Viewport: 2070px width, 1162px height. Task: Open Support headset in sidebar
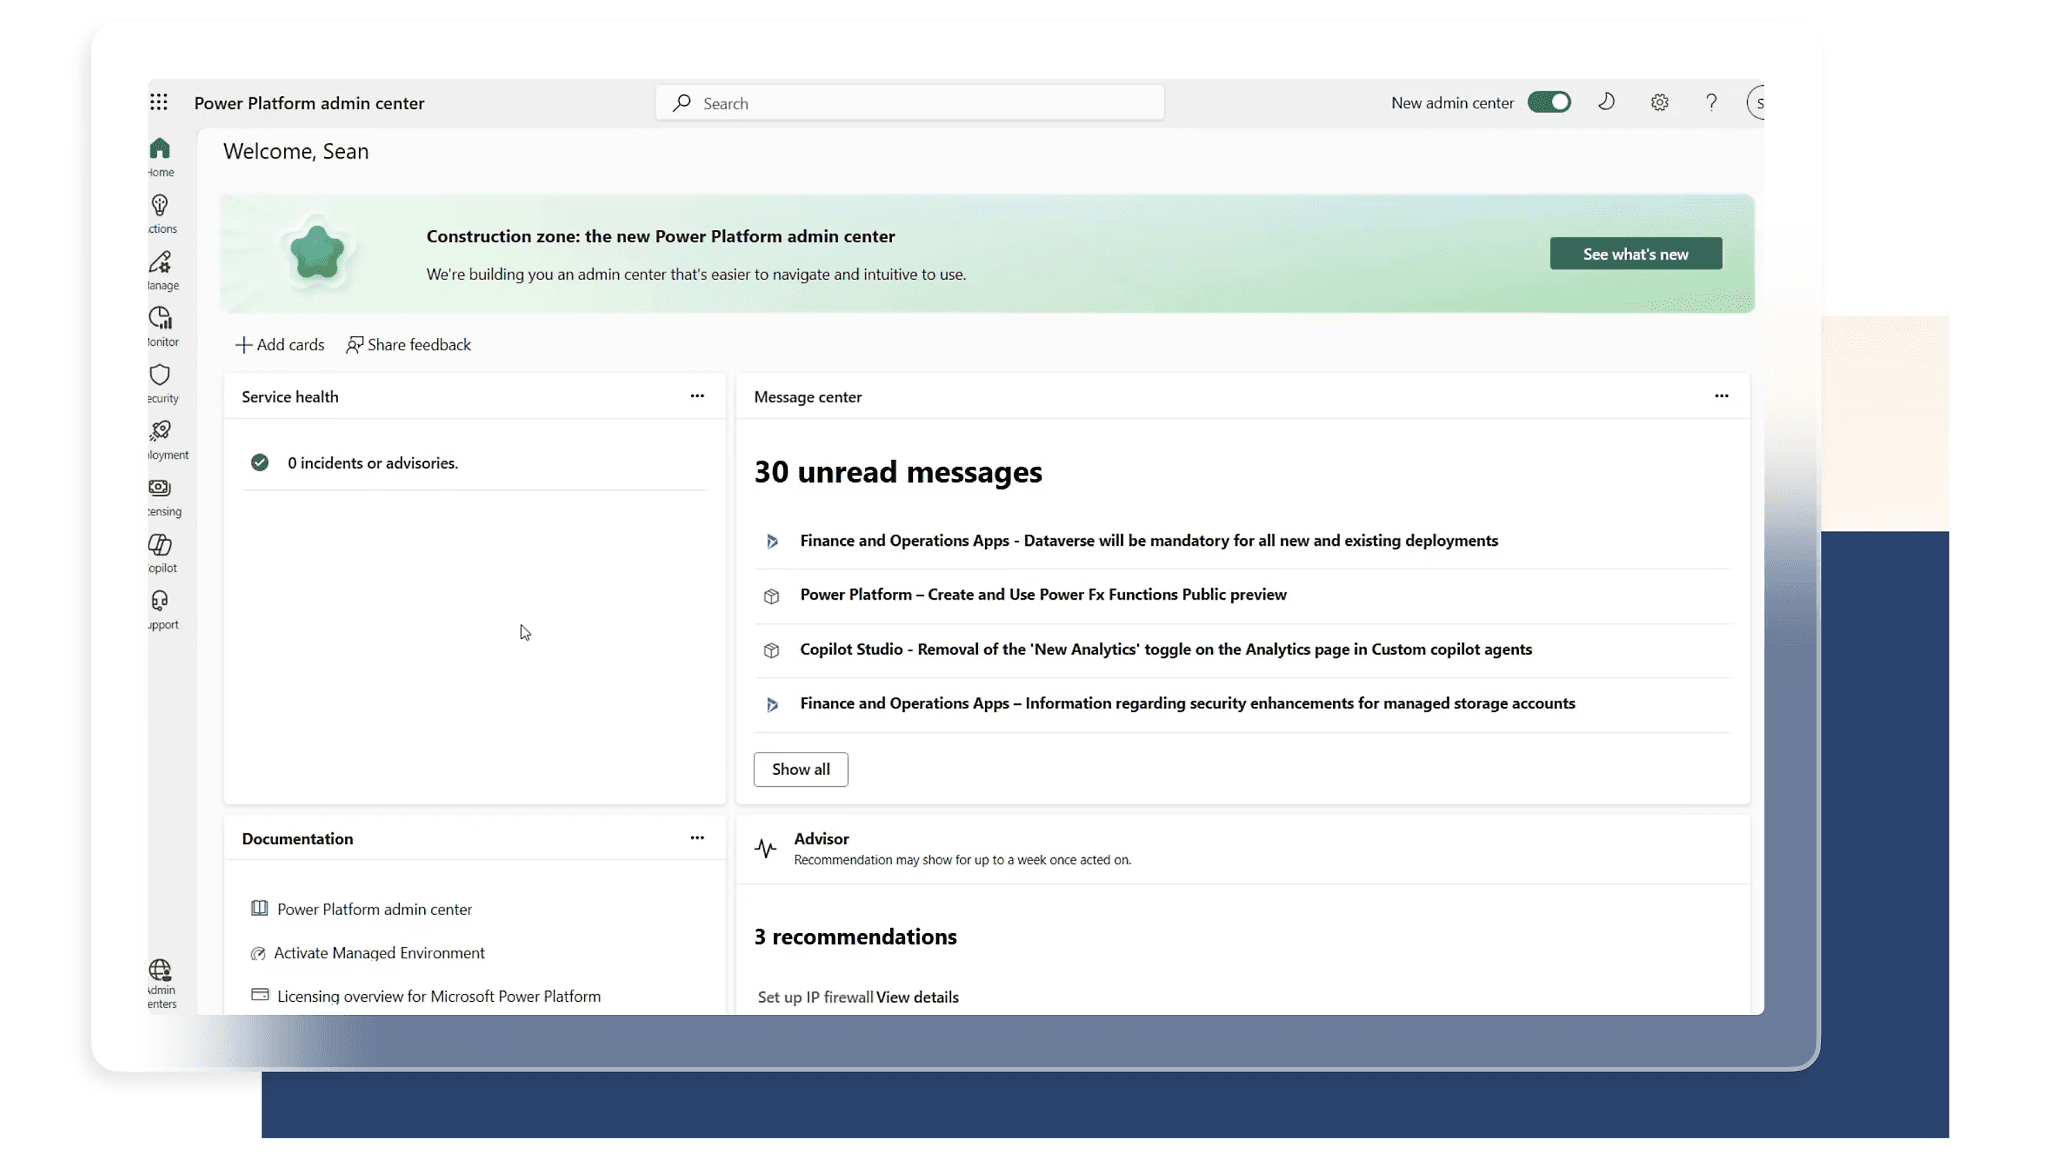160,609
